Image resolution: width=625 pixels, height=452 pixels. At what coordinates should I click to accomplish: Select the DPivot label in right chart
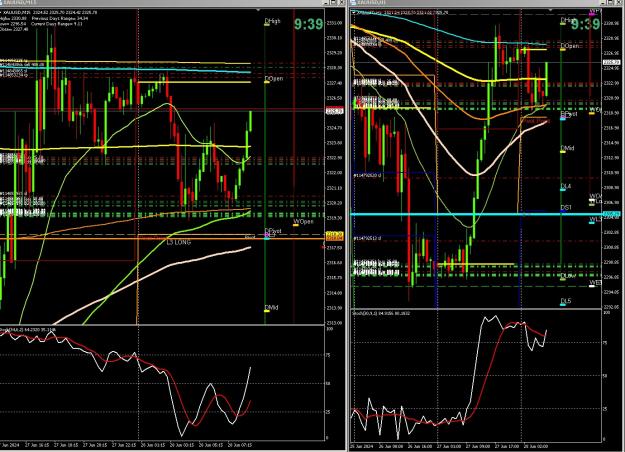pos(569,114)
